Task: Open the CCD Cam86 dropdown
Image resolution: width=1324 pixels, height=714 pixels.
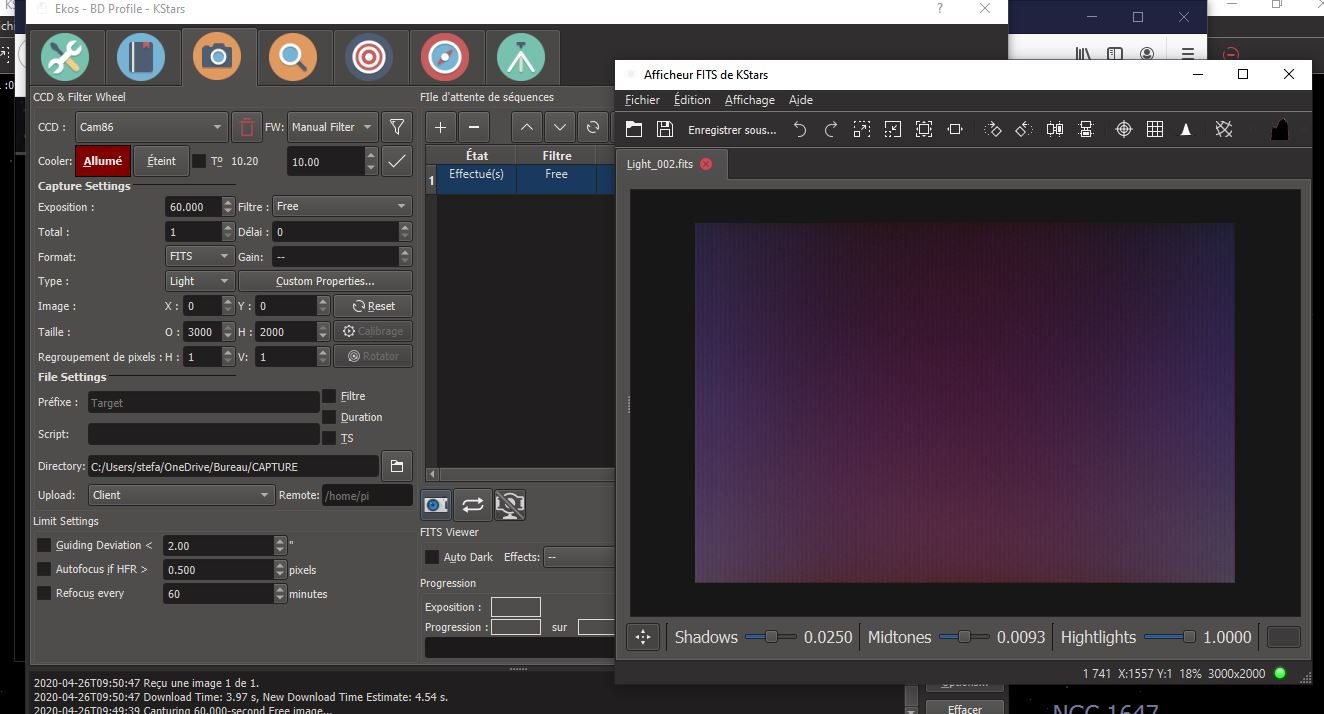Action: tap(151, 127)
